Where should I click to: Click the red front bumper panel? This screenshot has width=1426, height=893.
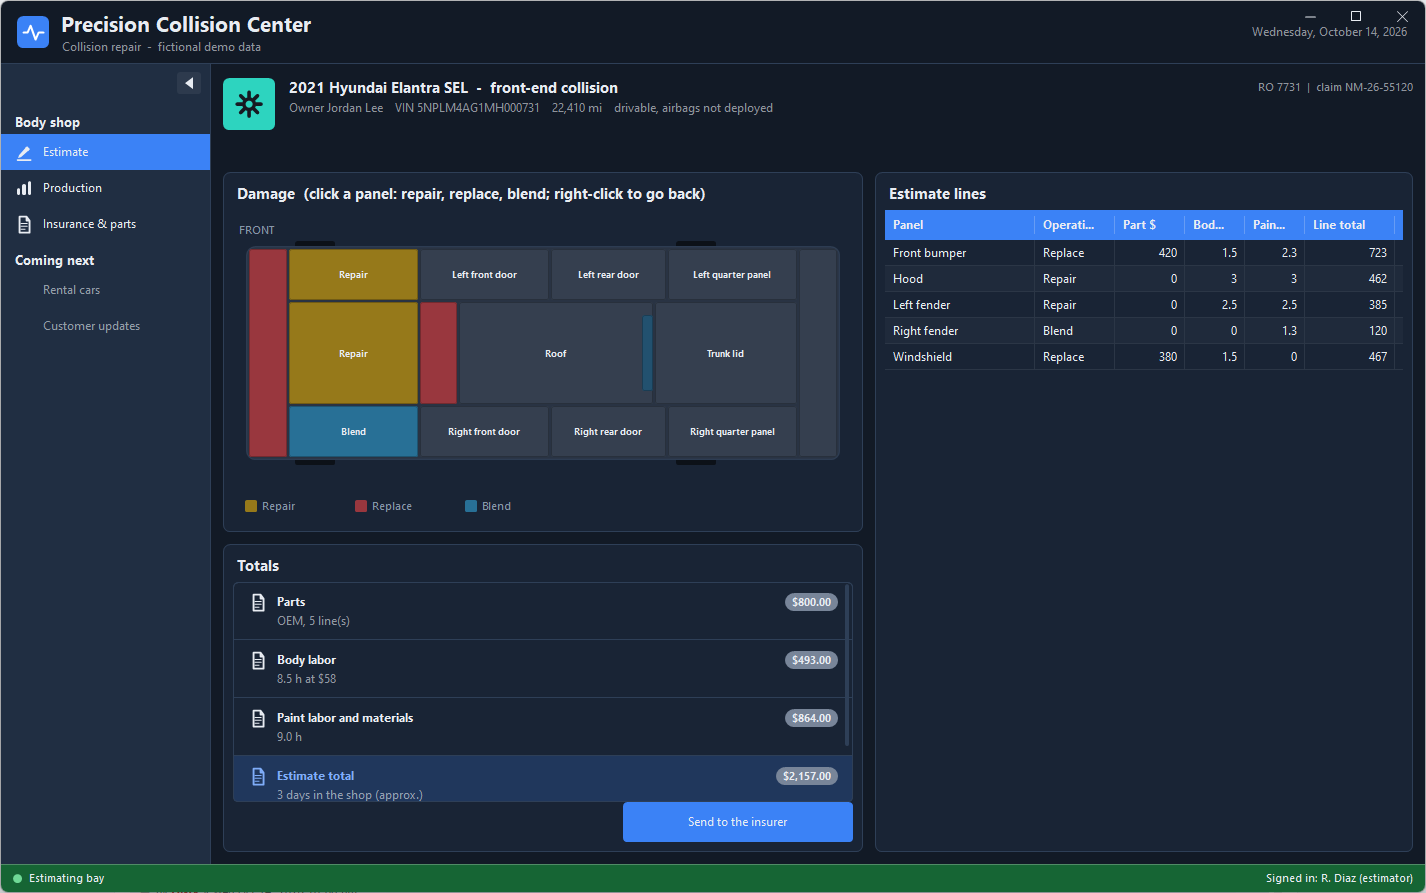click(268, 353)
